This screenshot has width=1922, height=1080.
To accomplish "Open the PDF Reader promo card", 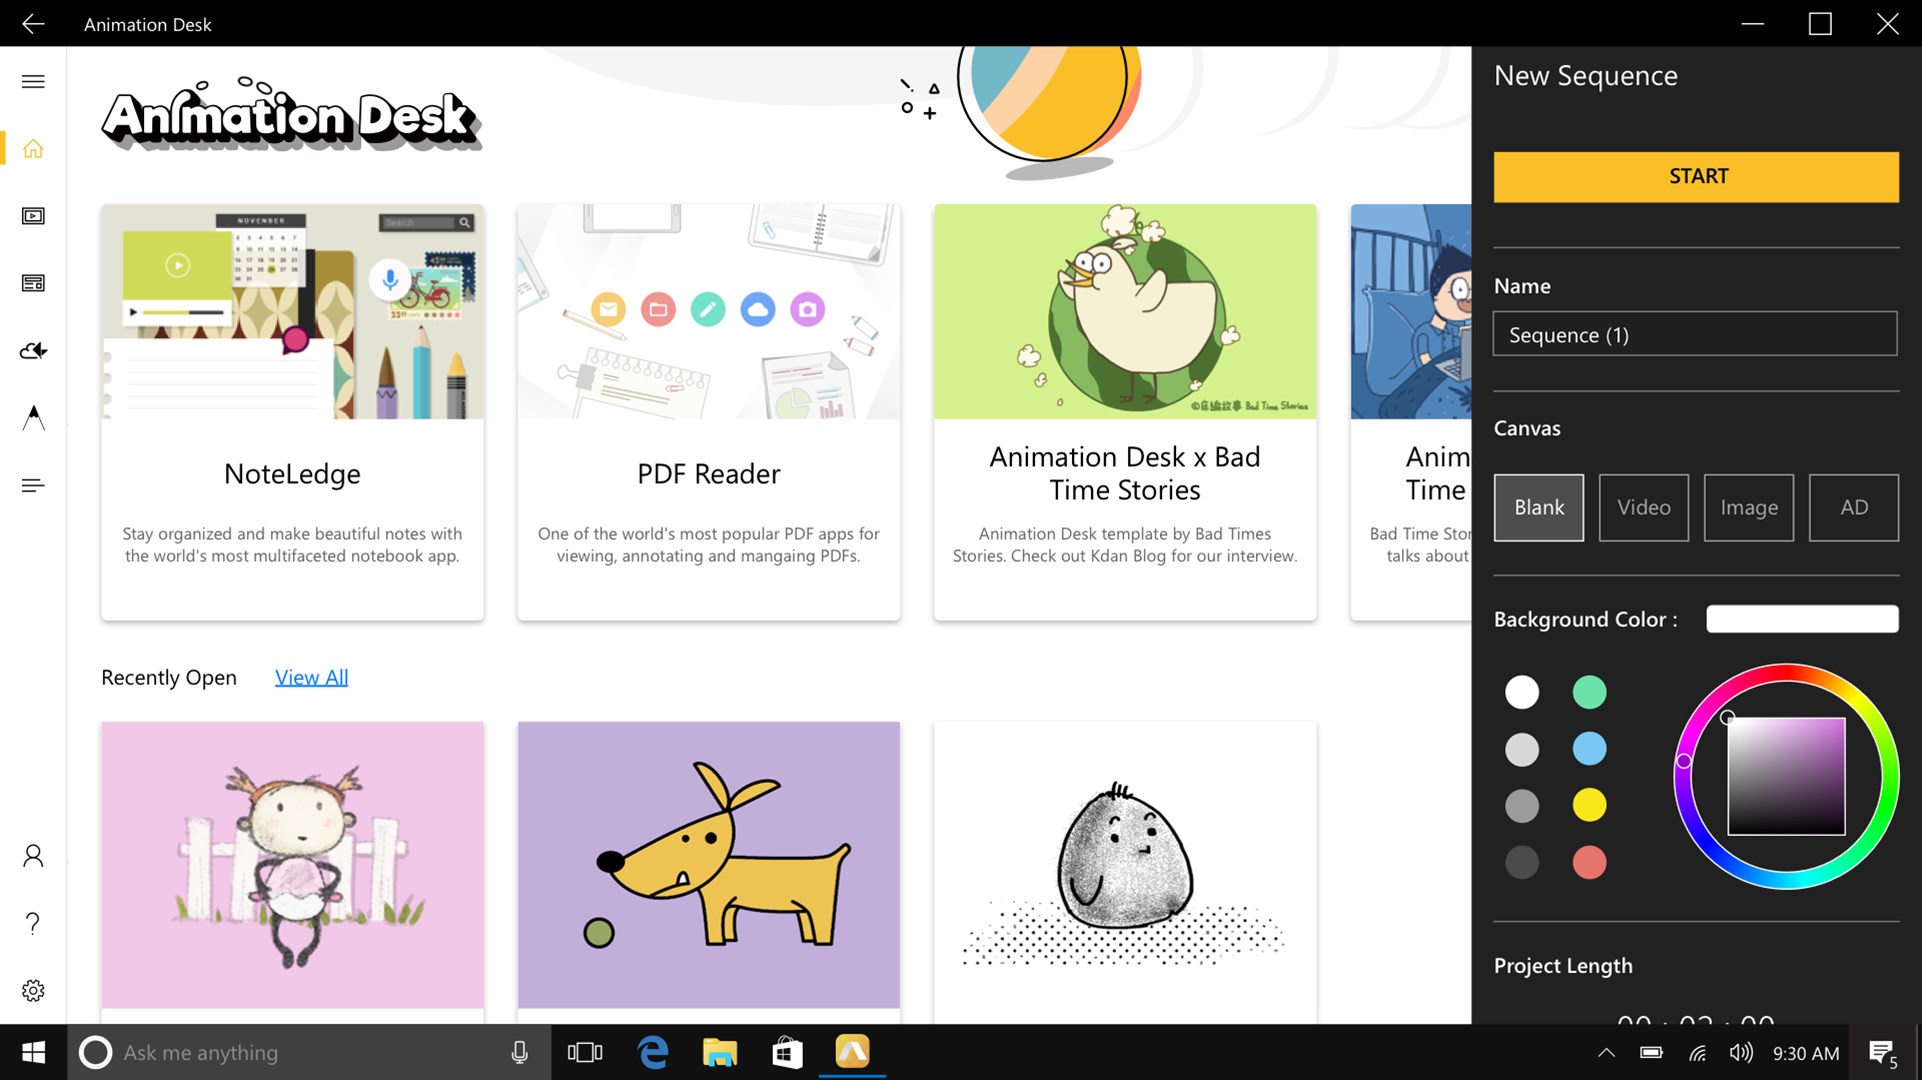I will click(708, 412).
